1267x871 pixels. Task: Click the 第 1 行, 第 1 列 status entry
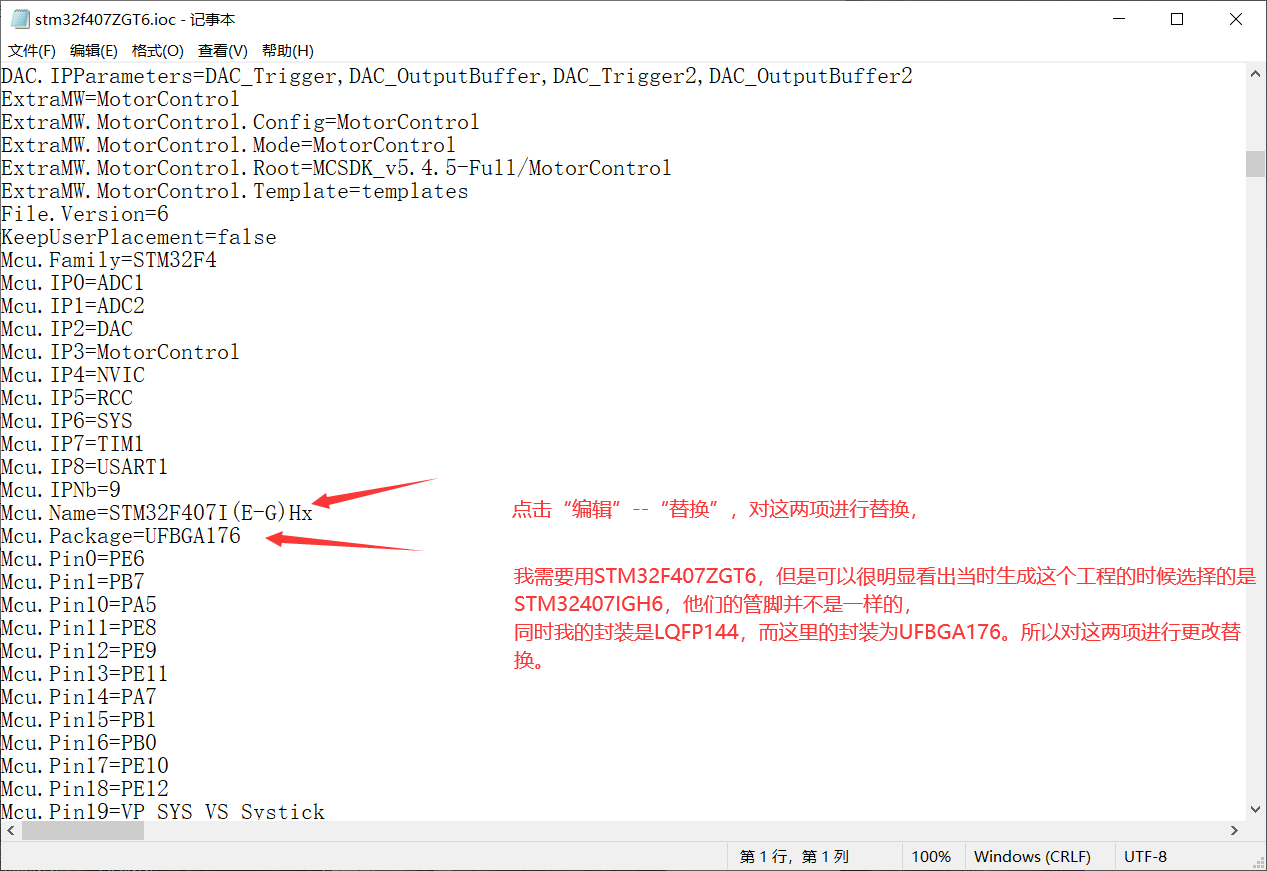794,857
